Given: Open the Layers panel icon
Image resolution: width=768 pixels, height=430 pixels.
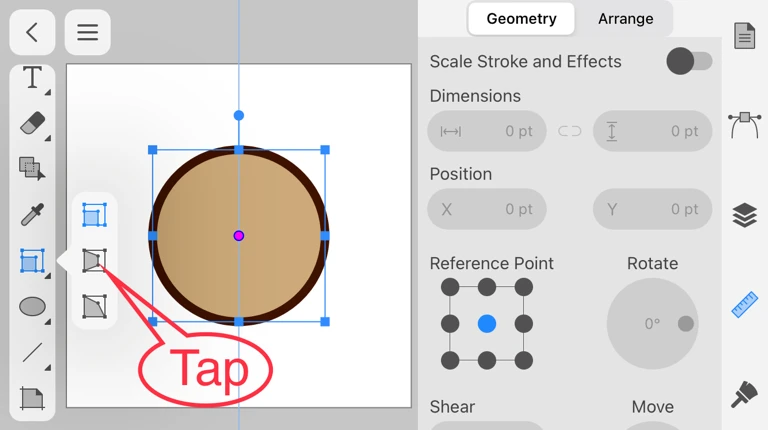Looking at the screenshot, I should pos(744,215).
